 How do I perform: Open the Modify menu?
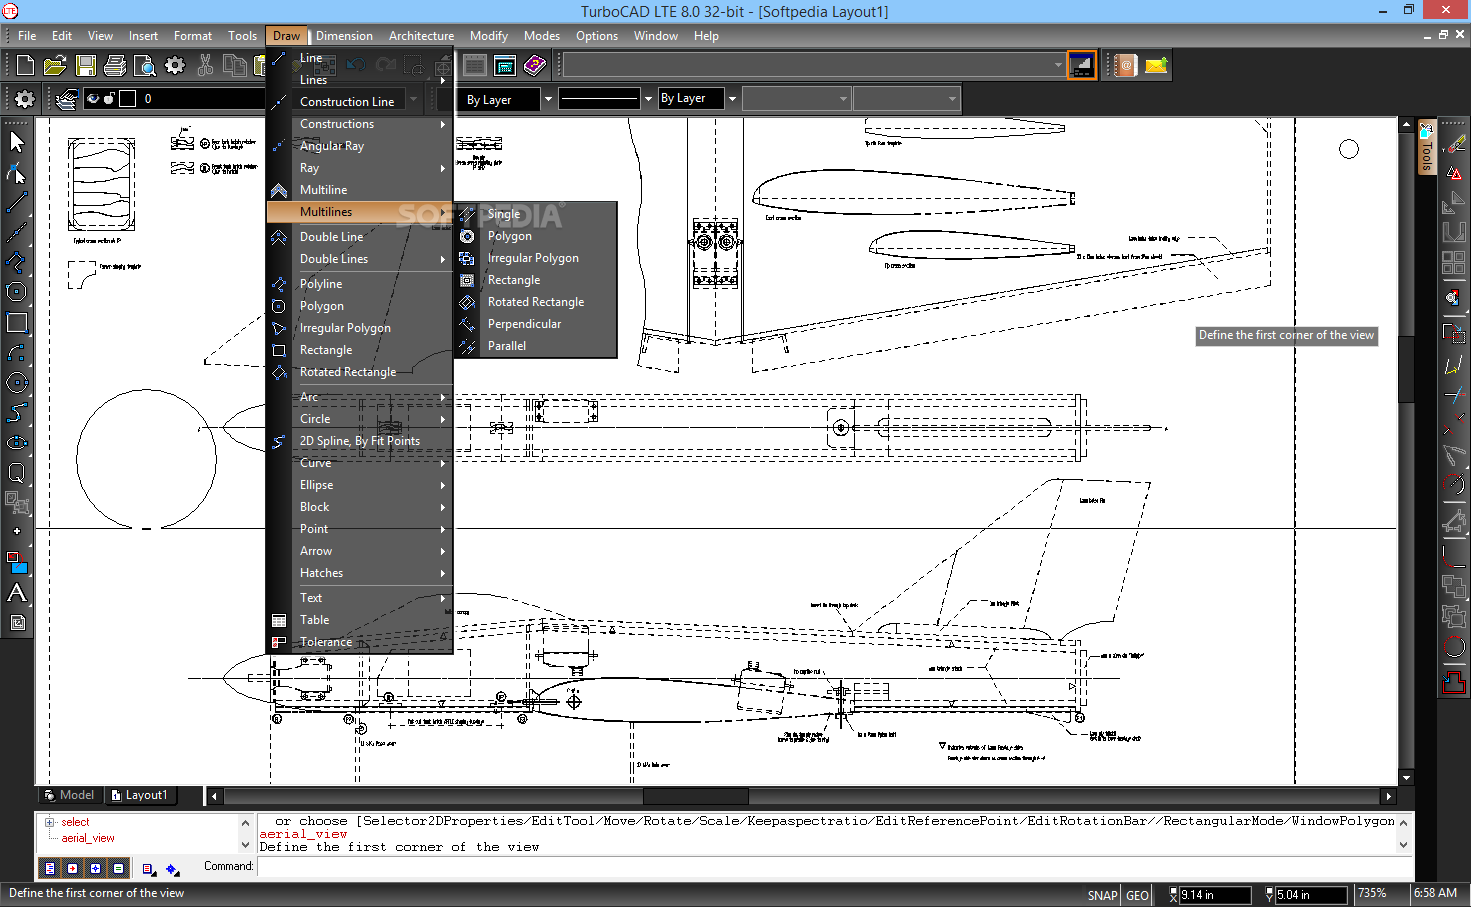tap(489, 36)
